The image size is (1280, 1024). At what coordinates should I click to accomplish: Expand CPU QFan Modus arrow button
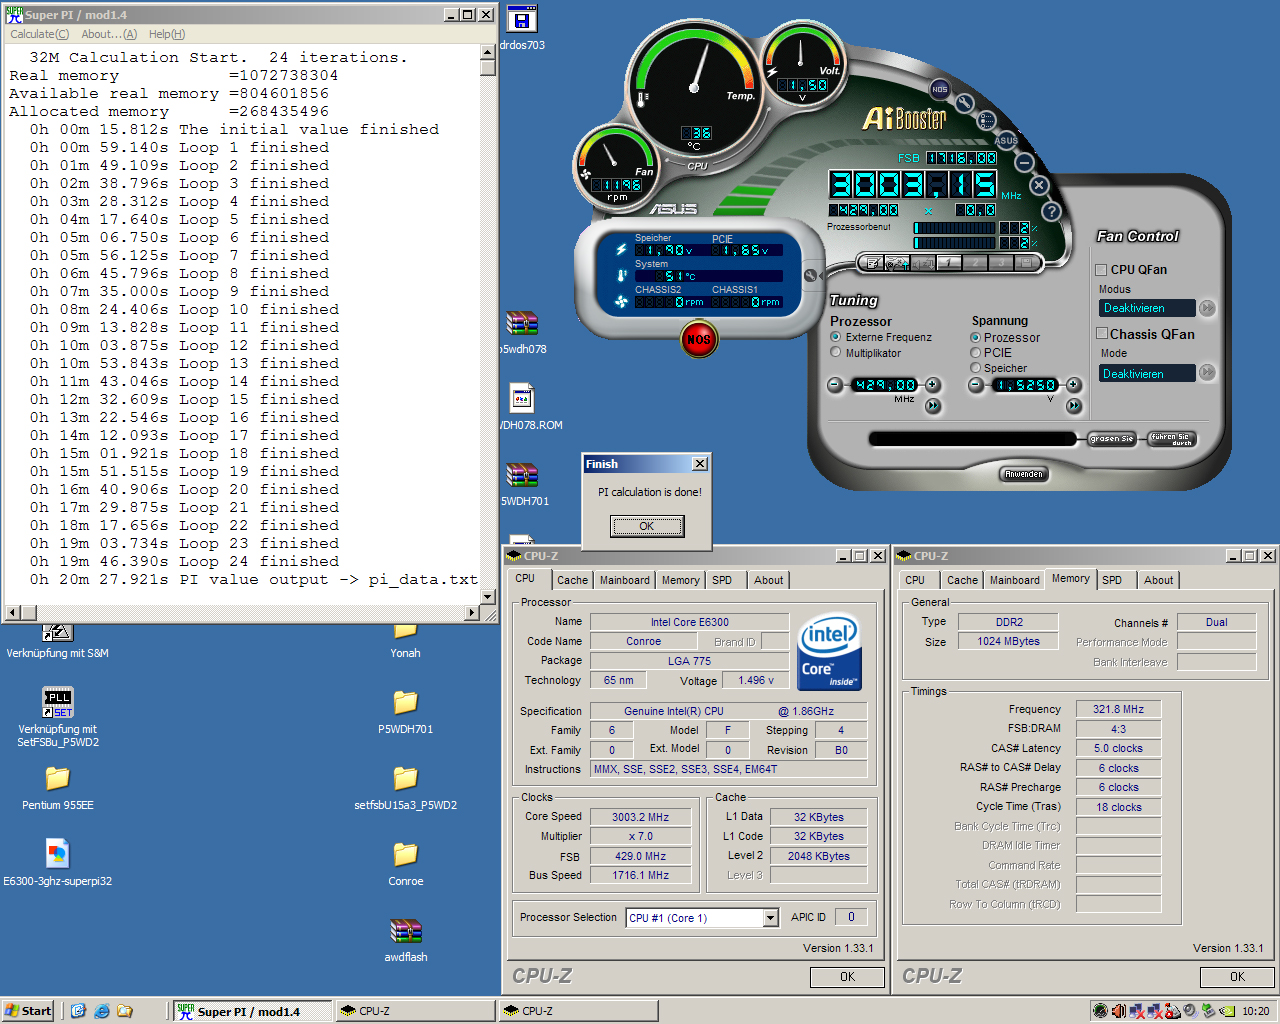[x=1207, y=308]
